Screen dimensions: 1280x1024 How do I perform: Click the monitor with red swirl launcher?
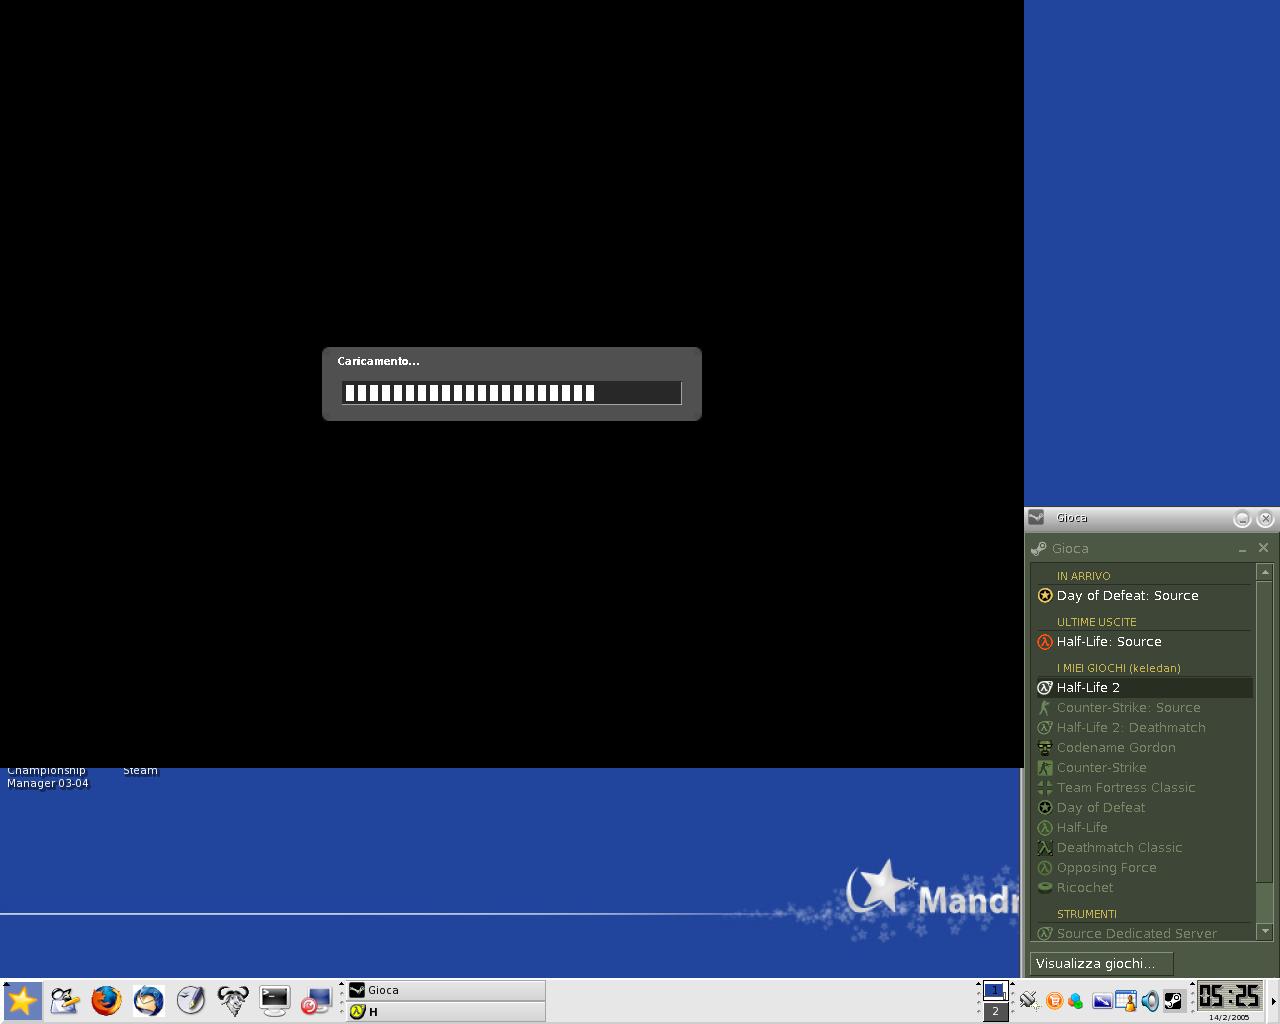click(x=316, y=1000)
